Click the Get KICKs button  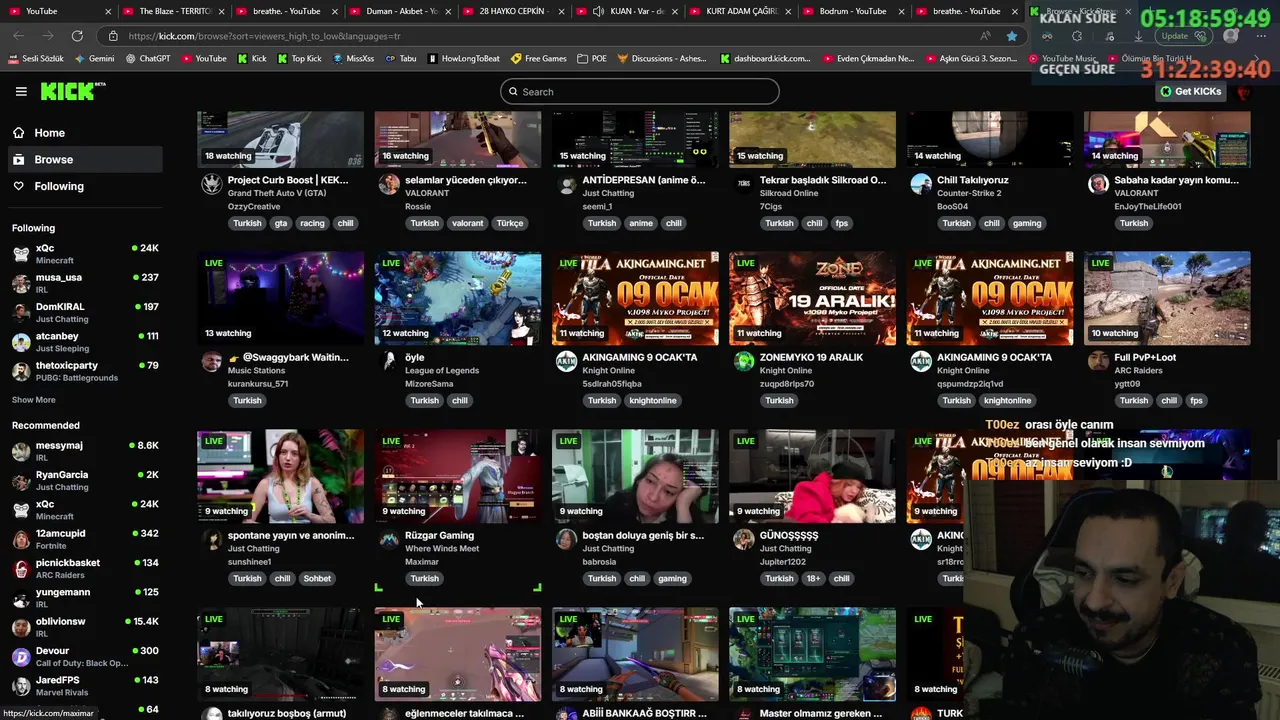click(1190, 91)
